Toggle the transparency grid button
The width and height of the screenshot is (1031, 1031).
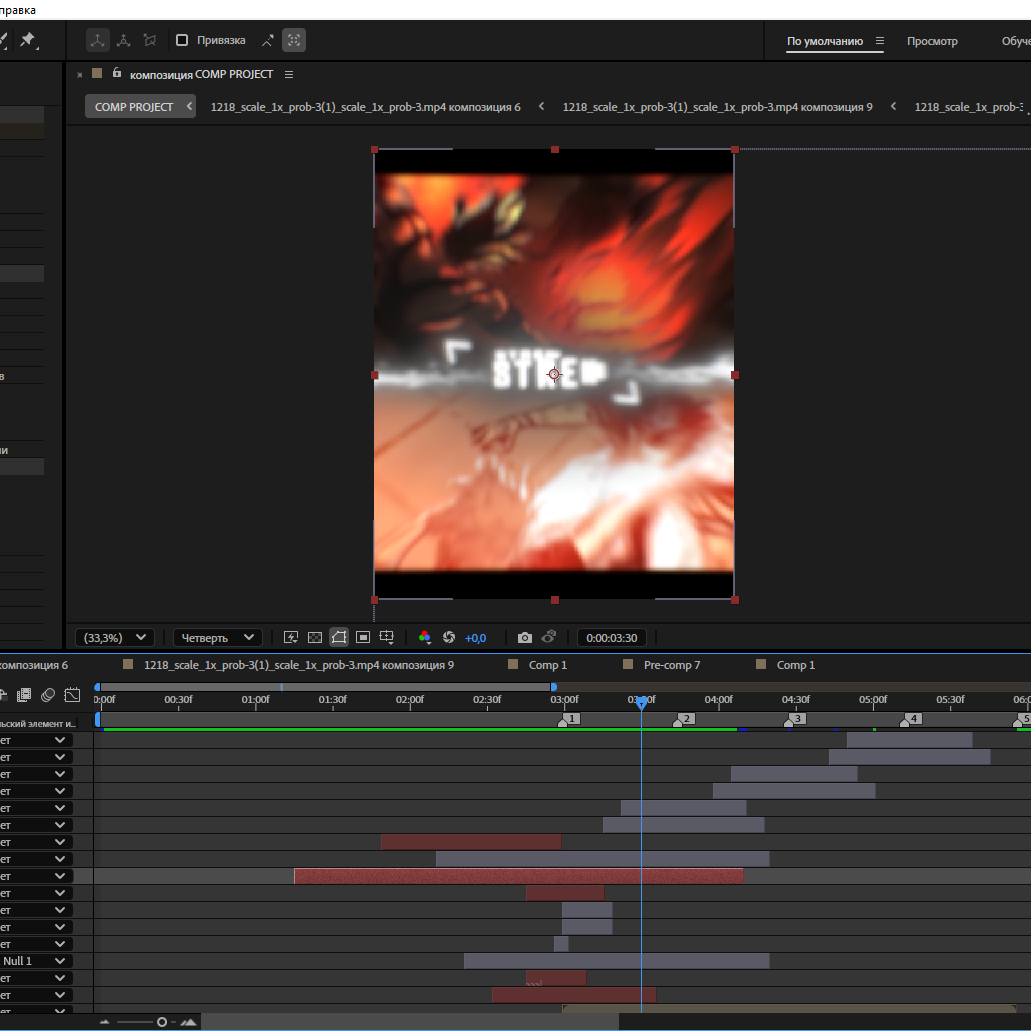tap(315, 637)
